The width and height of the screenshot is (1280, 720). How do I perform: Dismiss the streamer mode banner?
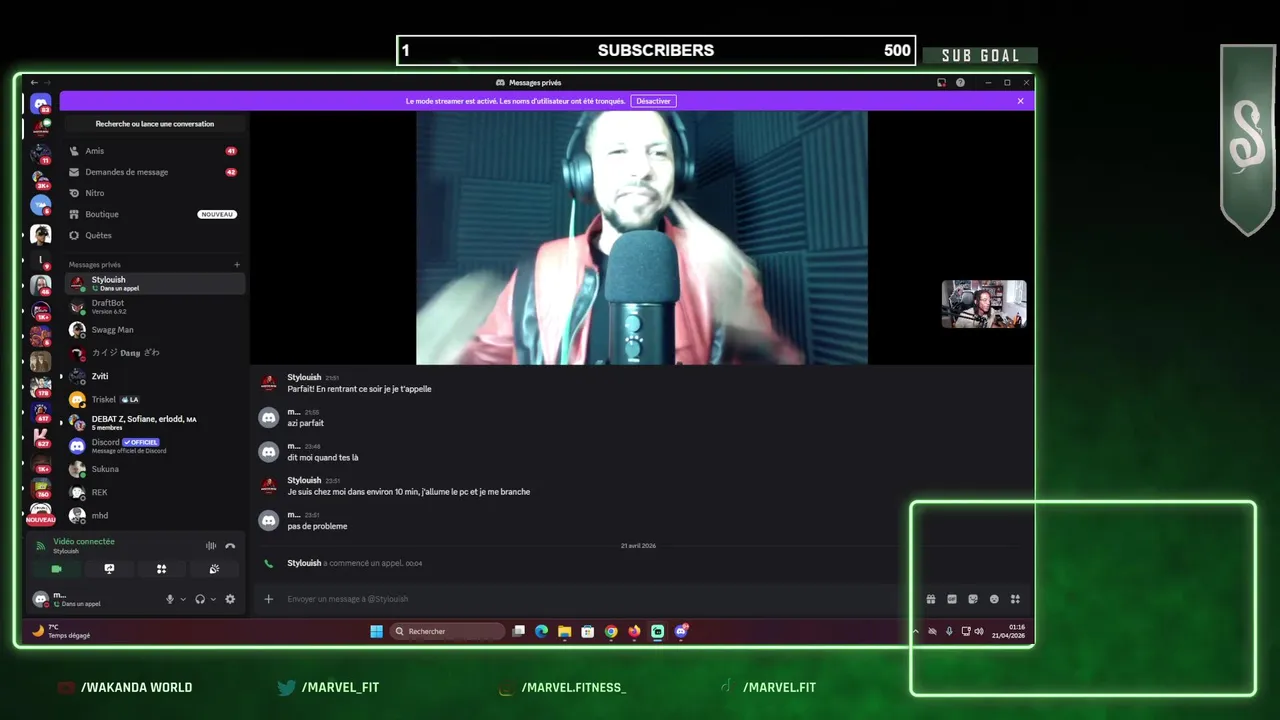[1020, 101]
